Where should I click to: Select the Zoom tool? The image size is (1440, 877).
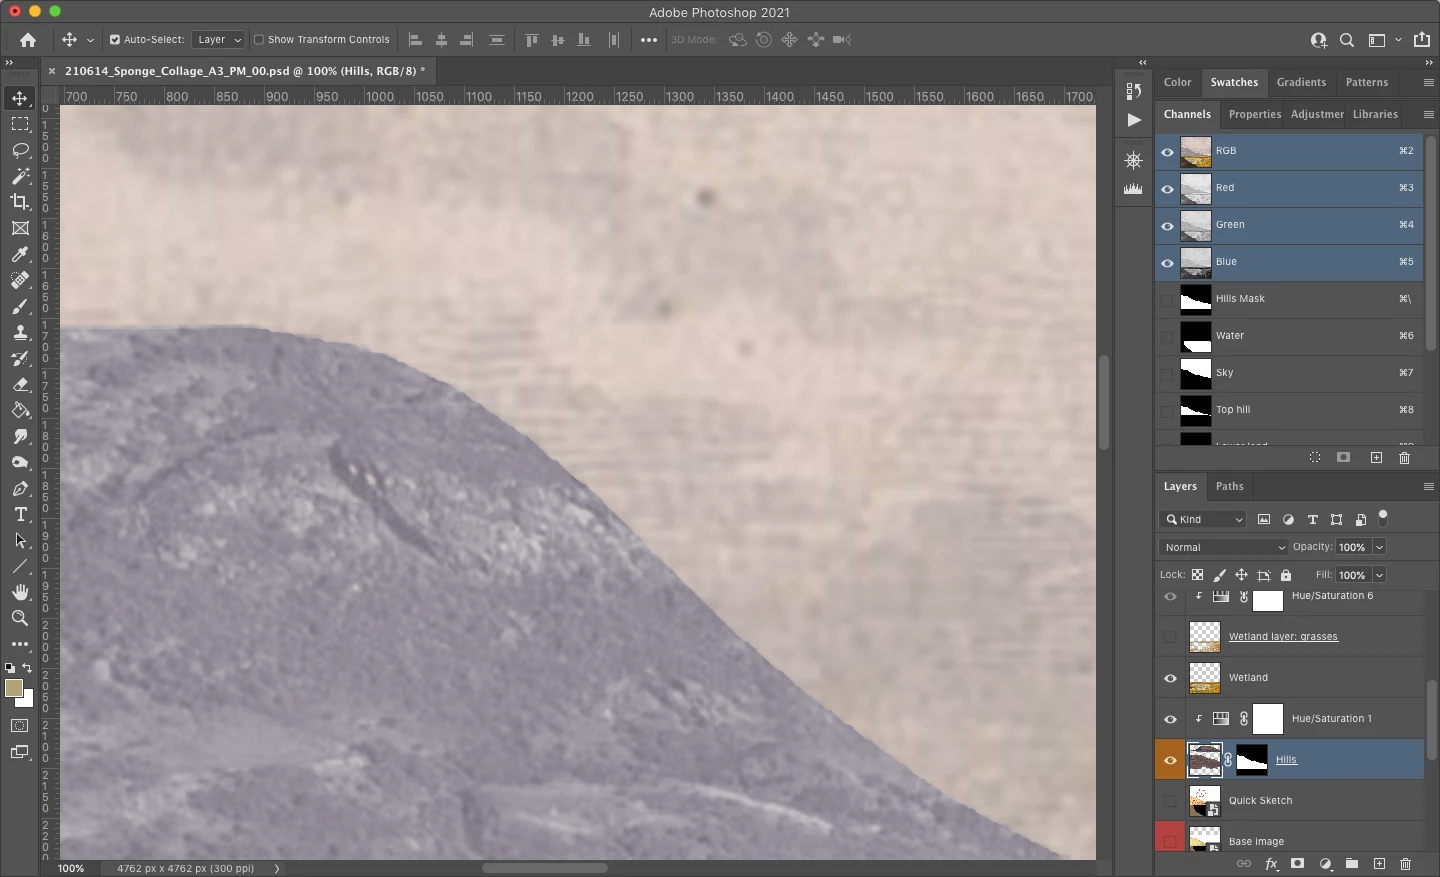20,618
